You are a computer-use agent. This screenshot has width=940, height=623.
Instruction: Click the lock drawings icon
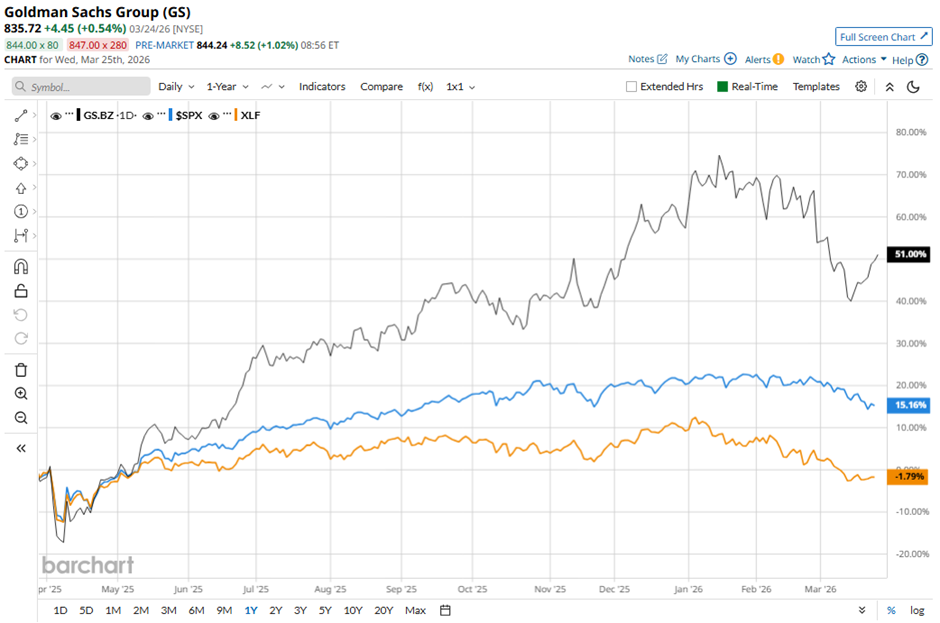tap(20, 291)
